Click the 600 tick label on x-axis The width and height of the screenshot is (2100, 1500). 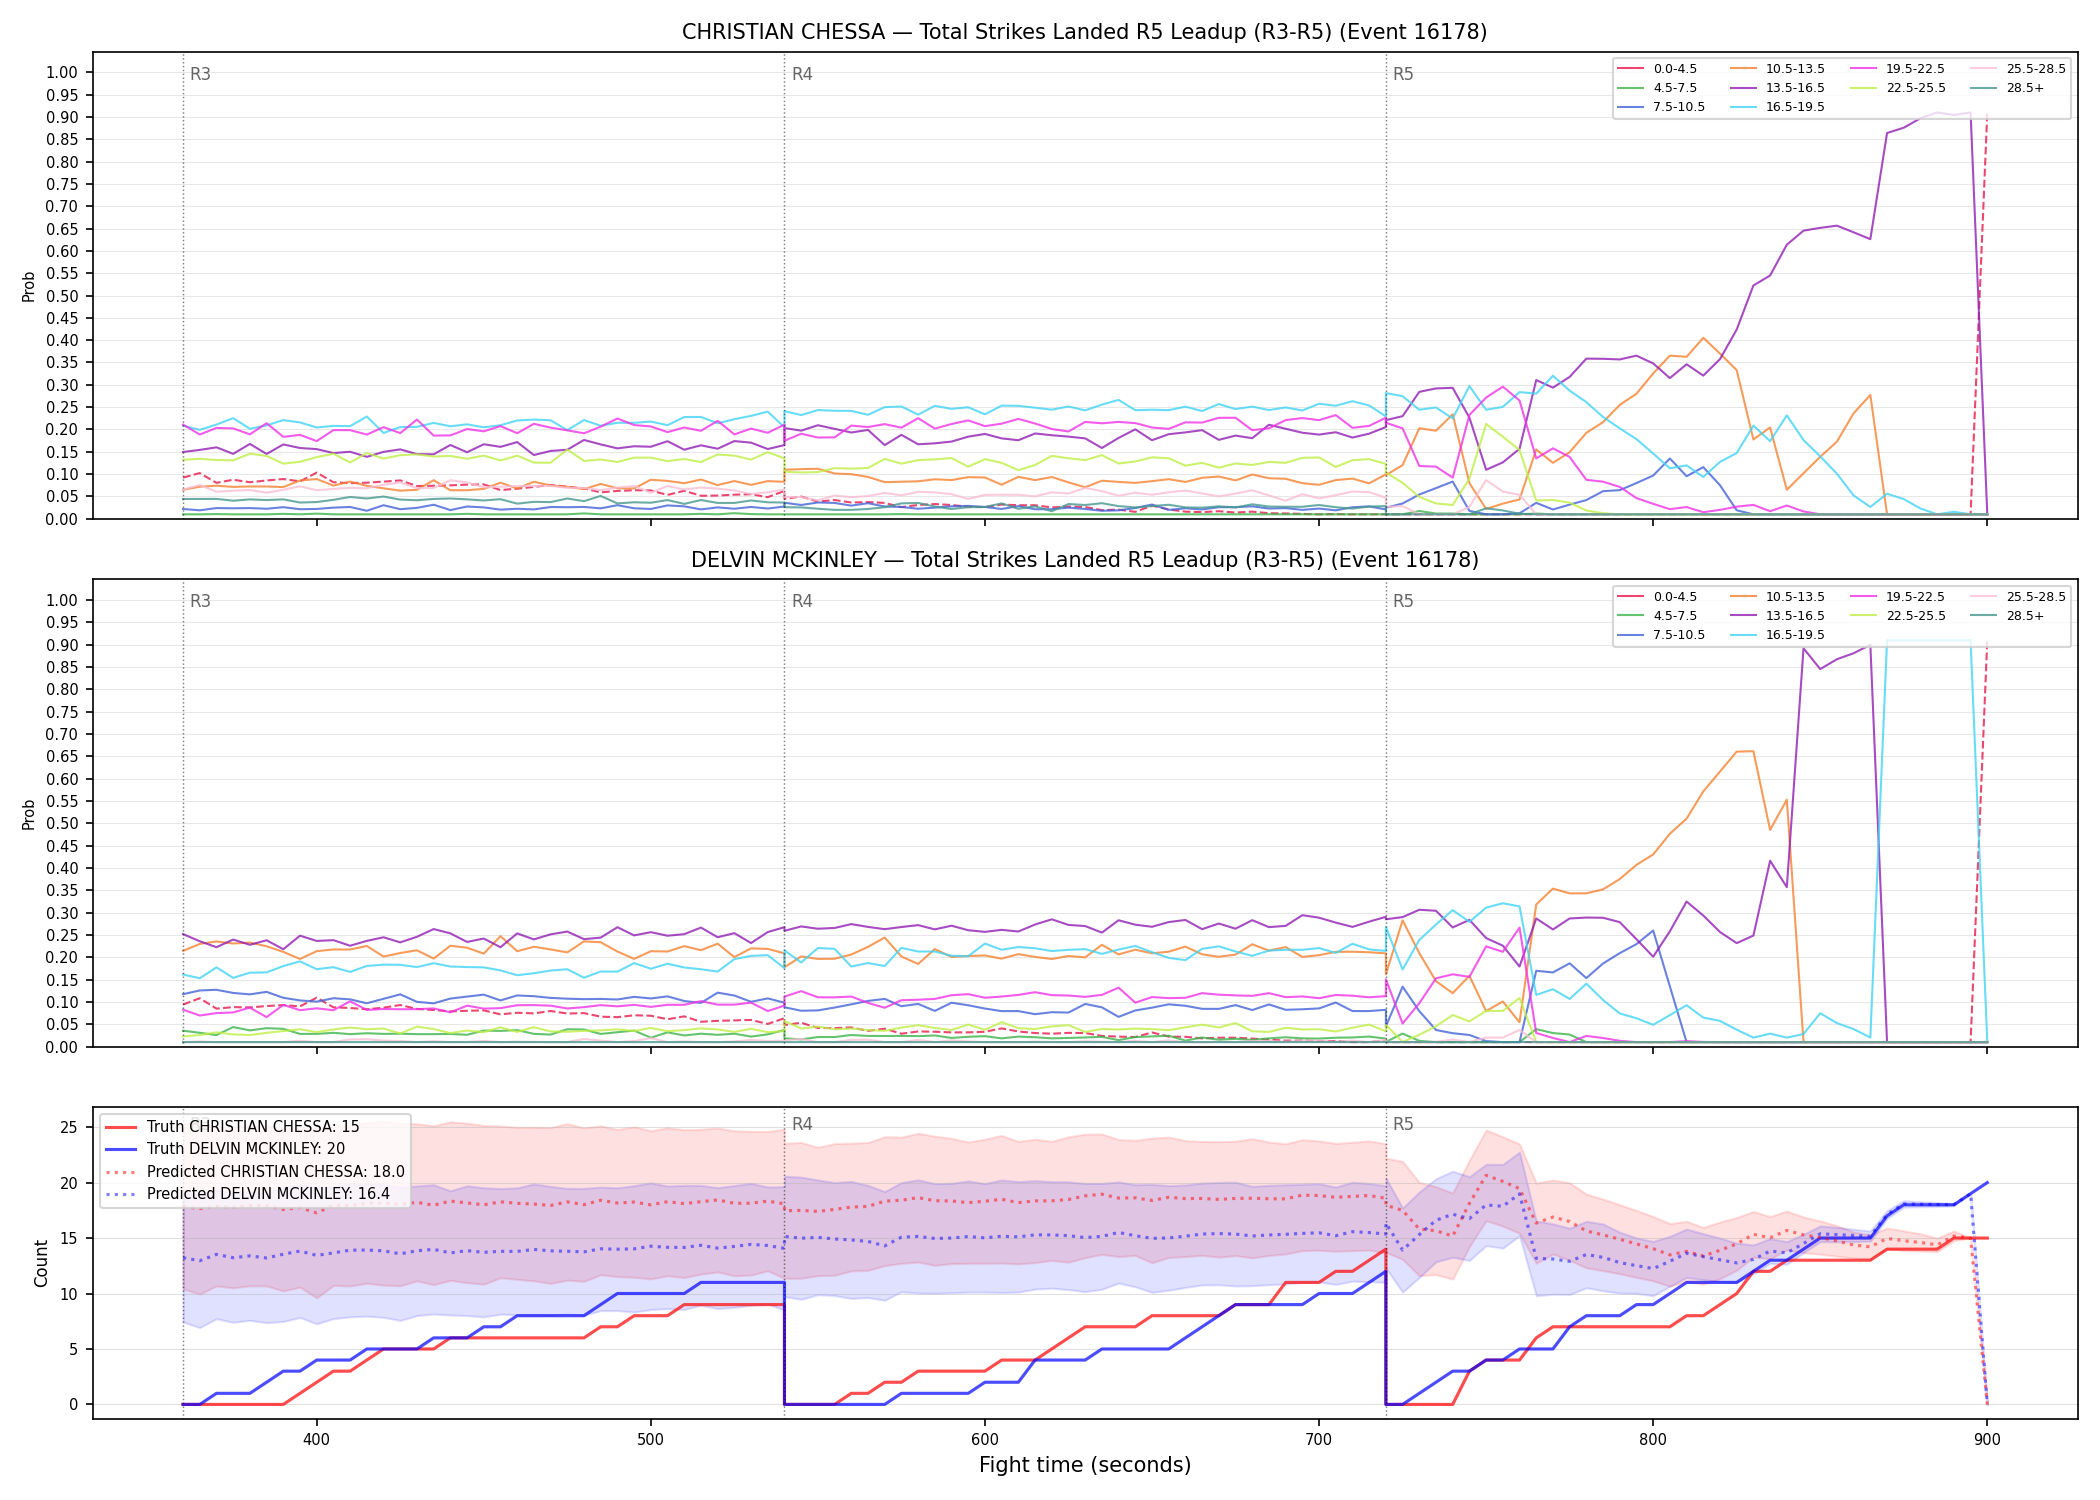[985, 1439]
